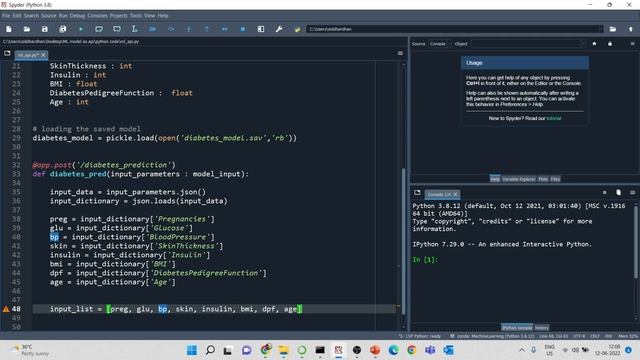The height and width of the screenshot is (360, 640).
Task: Open the Help Object combo box
Action: pyautogui.click(x=528, y=44)
